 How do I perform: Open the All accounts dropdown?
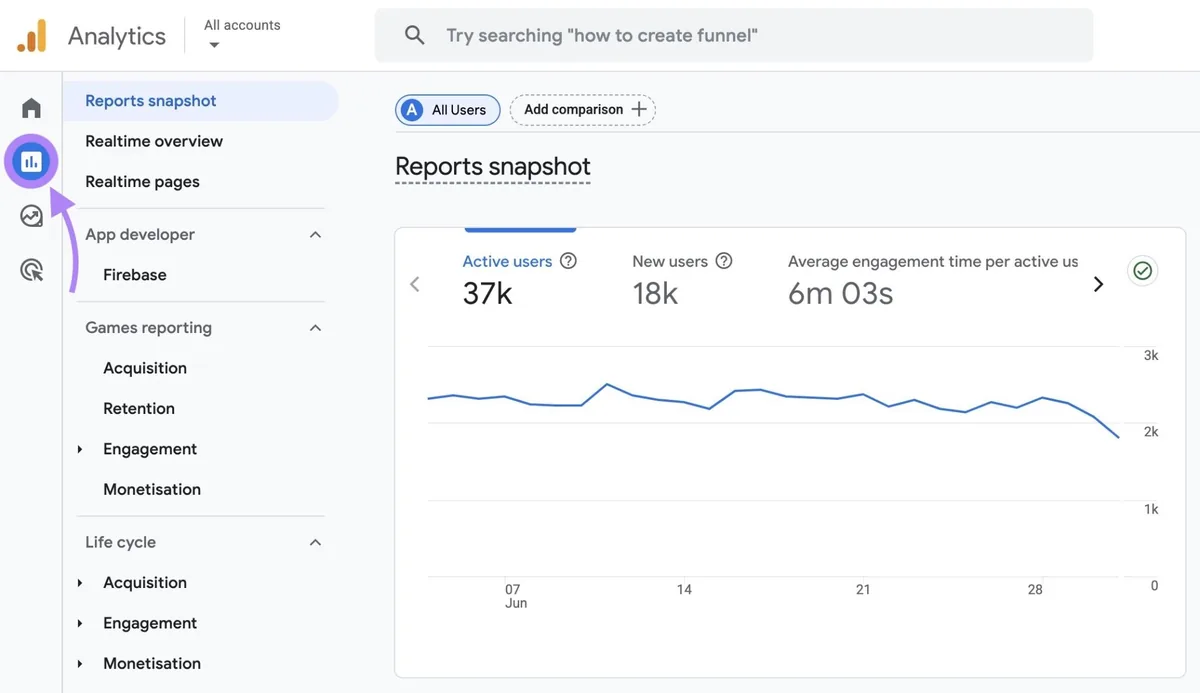(242, 34)
